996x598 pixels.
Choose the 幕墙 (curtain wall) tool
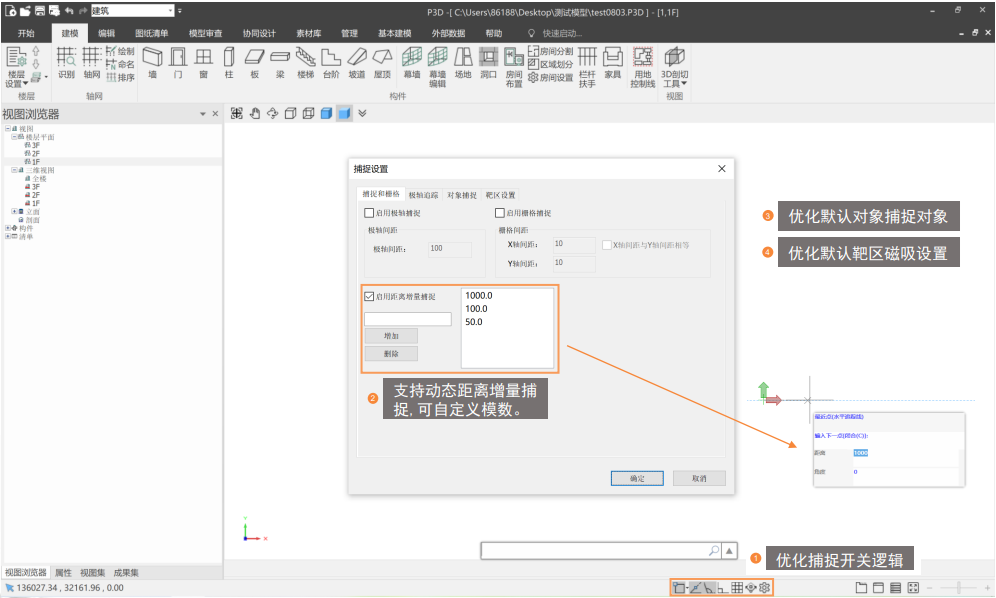[411, 61]
